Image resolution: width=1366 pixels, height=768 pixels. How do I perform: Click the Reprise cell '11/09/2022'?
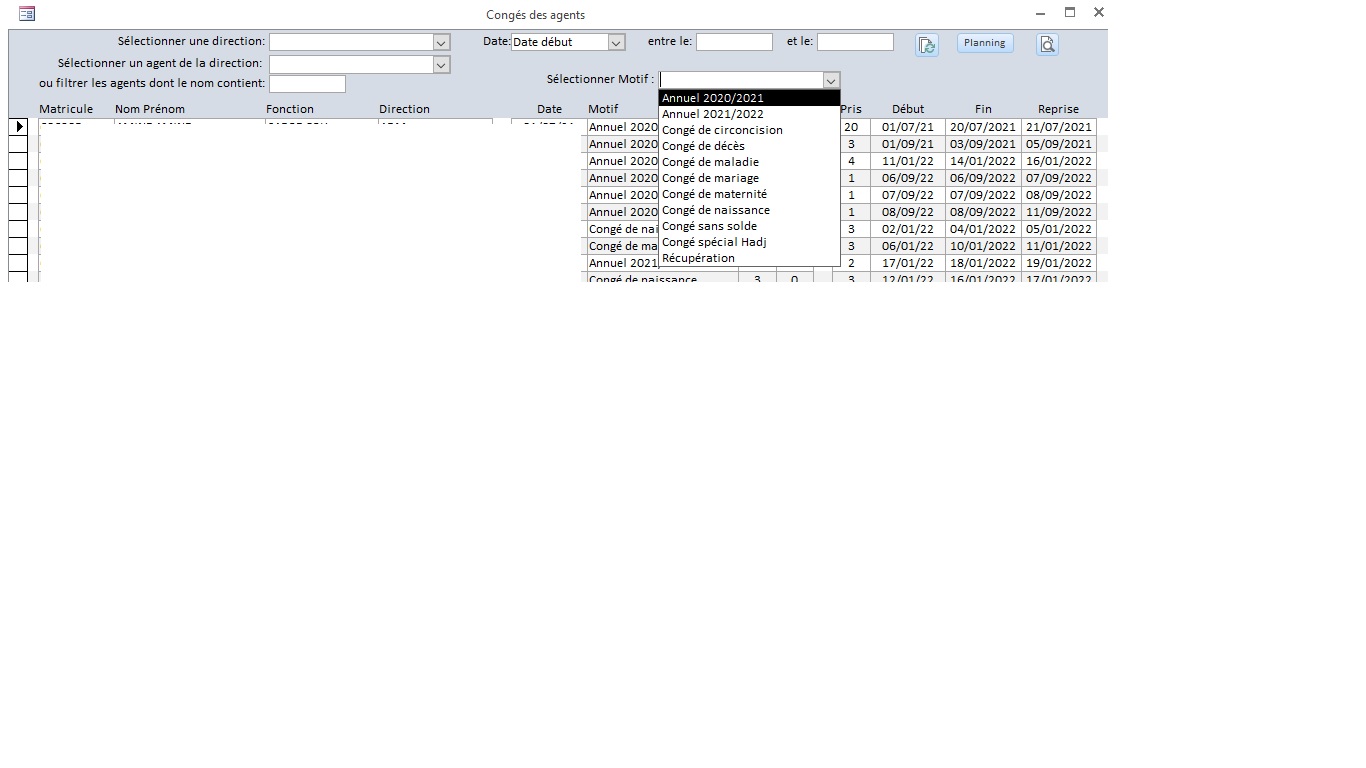point(1059,212)
